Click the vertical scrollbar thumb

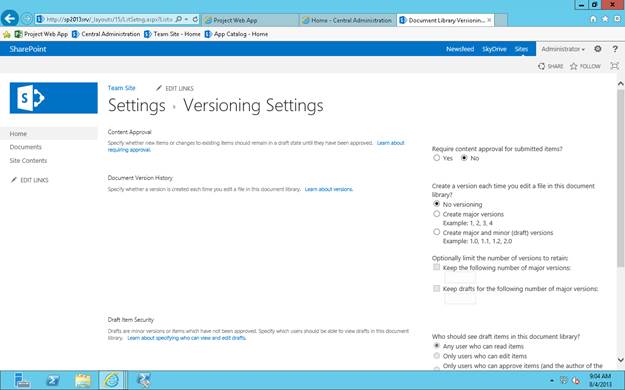(x=620, y=177)
